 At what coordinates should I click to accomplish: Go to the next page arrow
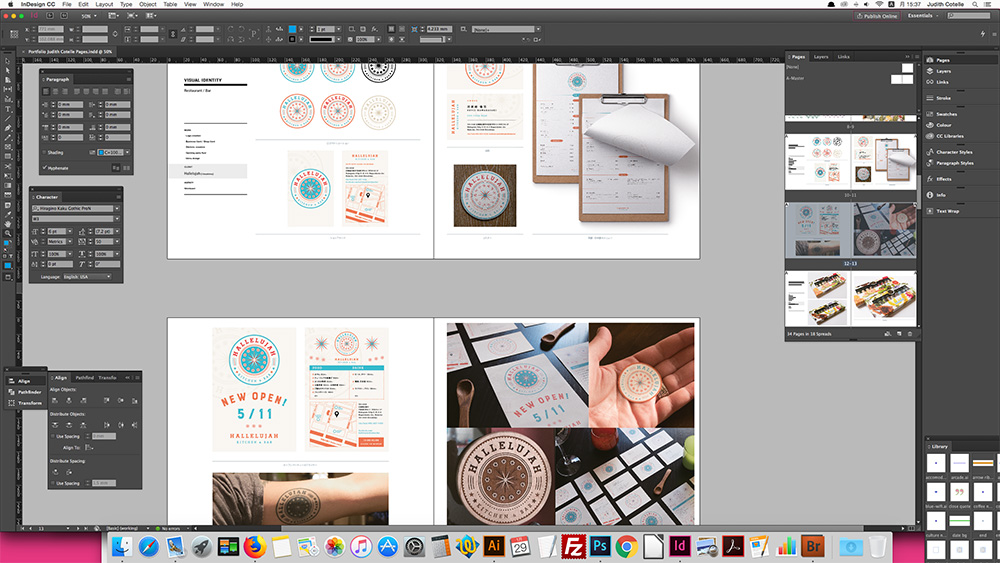click(x=78, y=528)
